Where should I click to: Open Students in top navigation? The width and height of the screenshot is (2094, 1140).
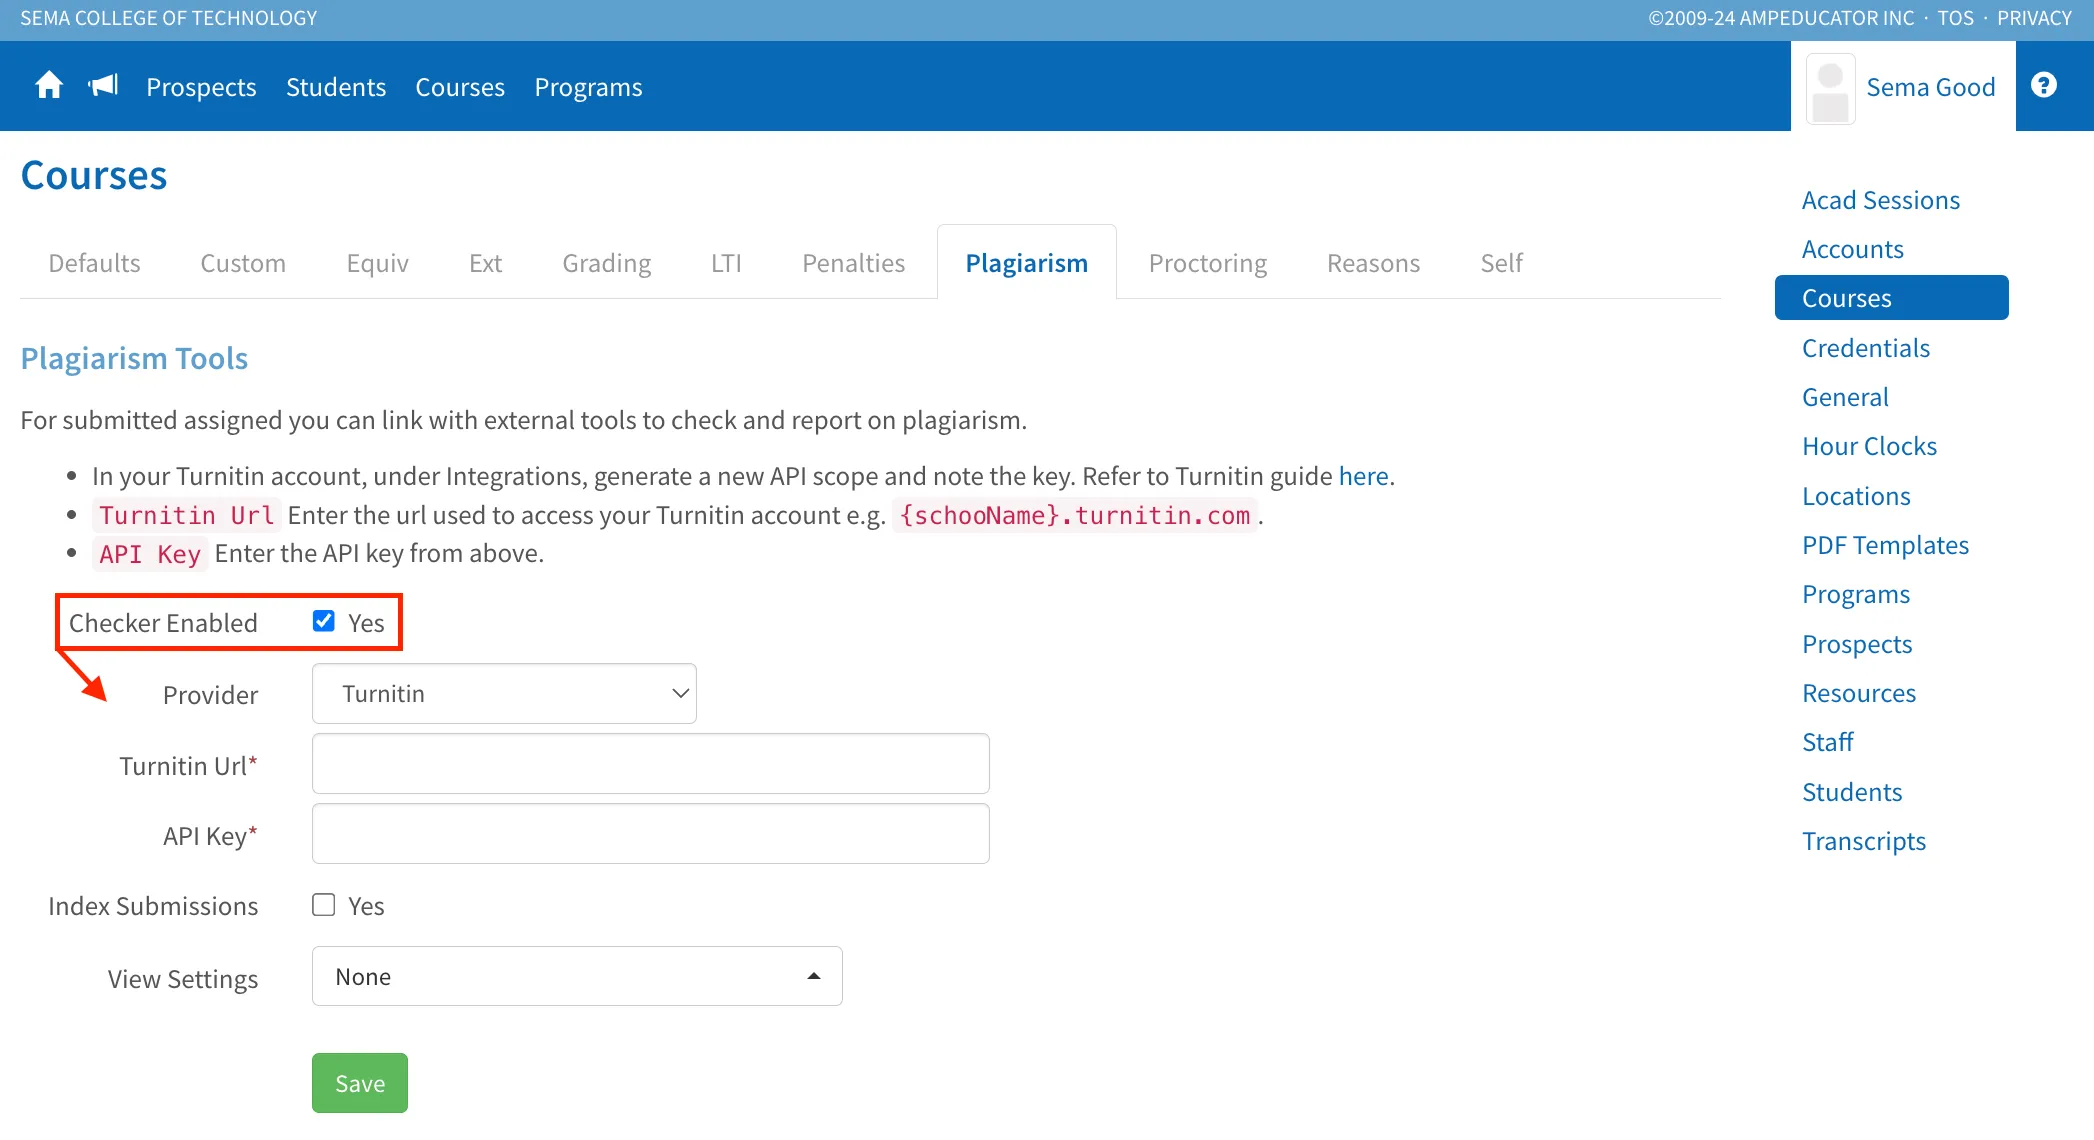click(336, 88)
